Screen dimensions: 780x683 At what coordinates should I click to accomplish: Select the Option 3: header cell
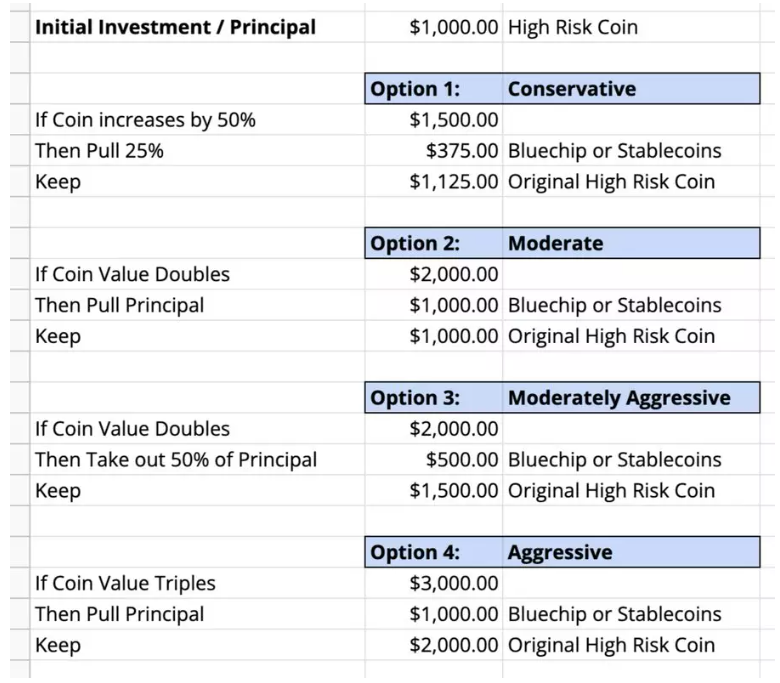click(433, 397)
